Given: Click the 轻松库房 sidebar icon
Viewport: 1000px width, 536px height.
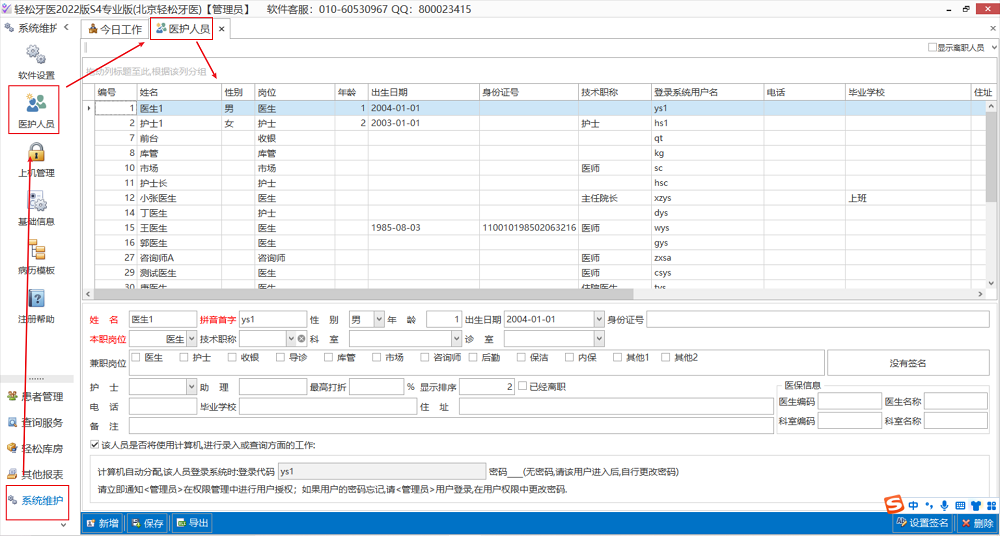Looking at the screenshot, I should tap(11, 449).
